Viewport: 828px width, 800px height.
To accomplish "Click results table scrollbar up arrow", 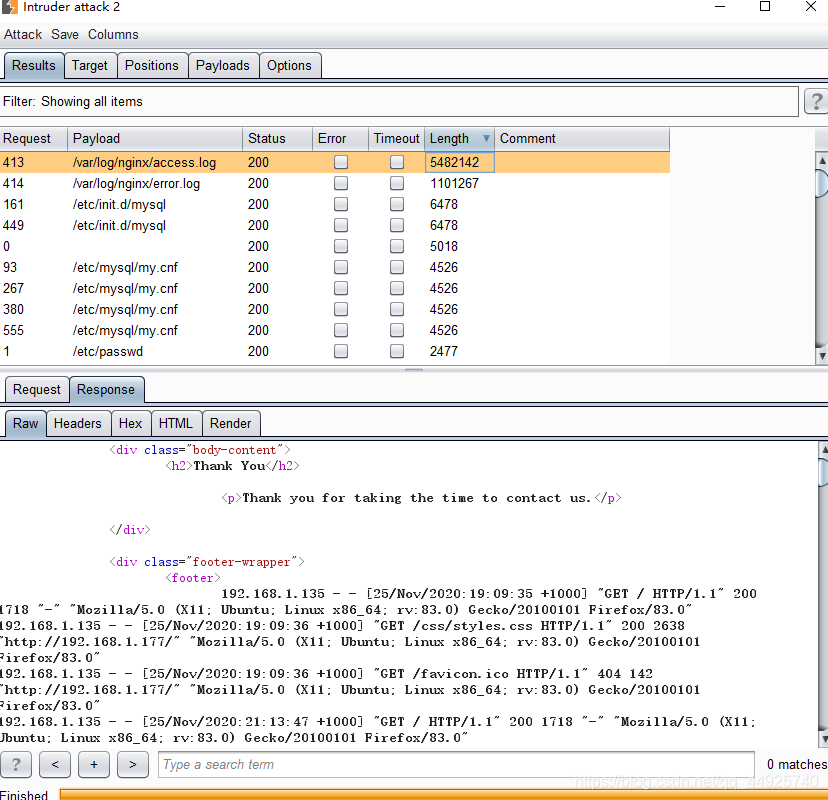I will pyautogui.click(x=822, y=160).
